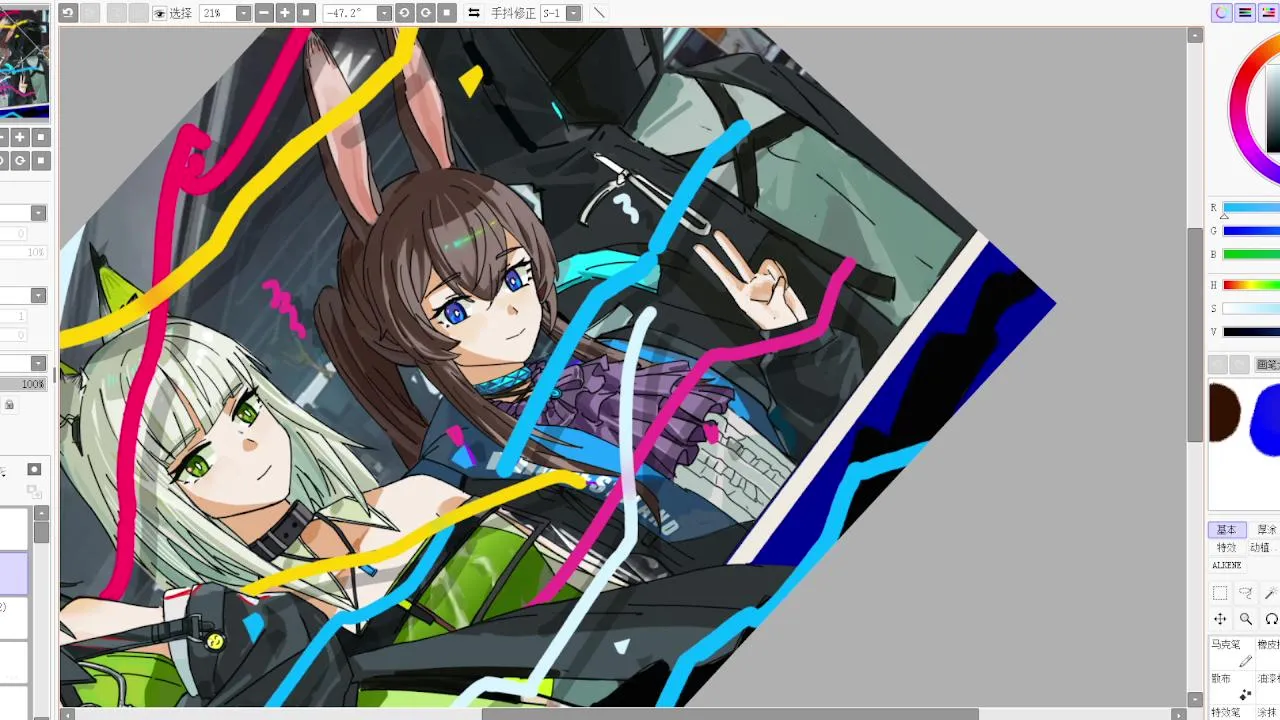Click the navigator reset zoom square button
Screen dimensions: 1280x720
41,137
